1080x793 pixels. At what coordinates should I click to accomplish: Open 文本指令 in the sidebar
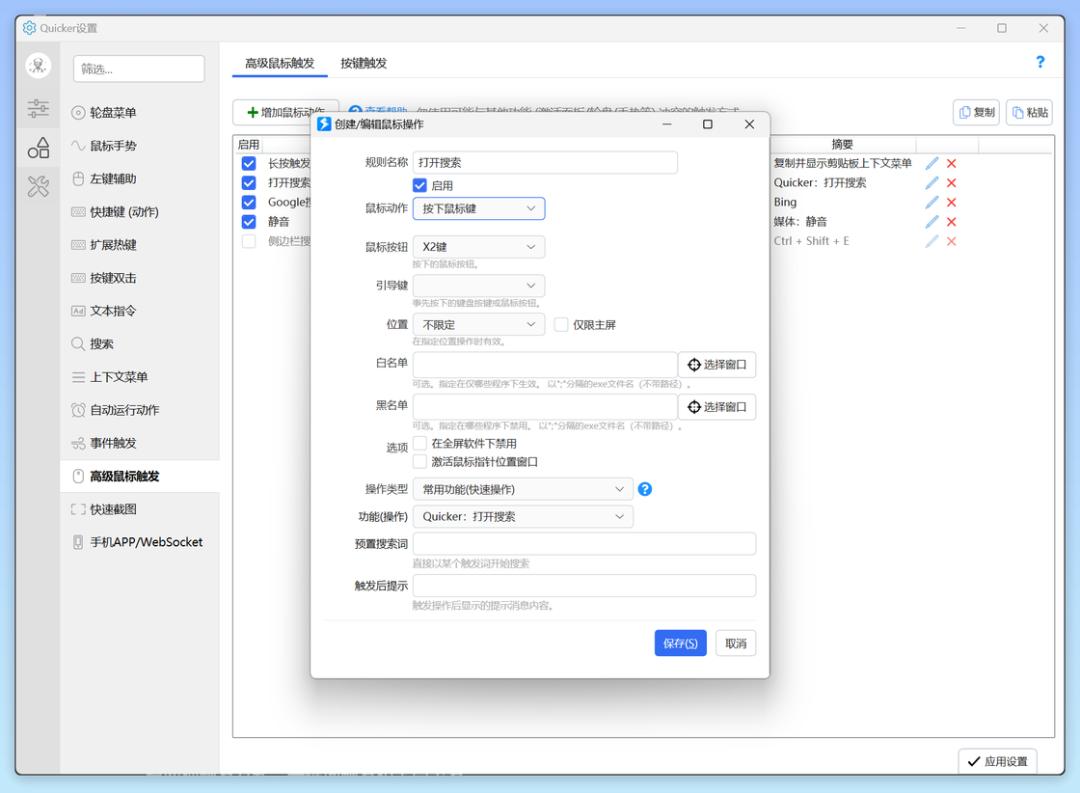coord(139,311)
